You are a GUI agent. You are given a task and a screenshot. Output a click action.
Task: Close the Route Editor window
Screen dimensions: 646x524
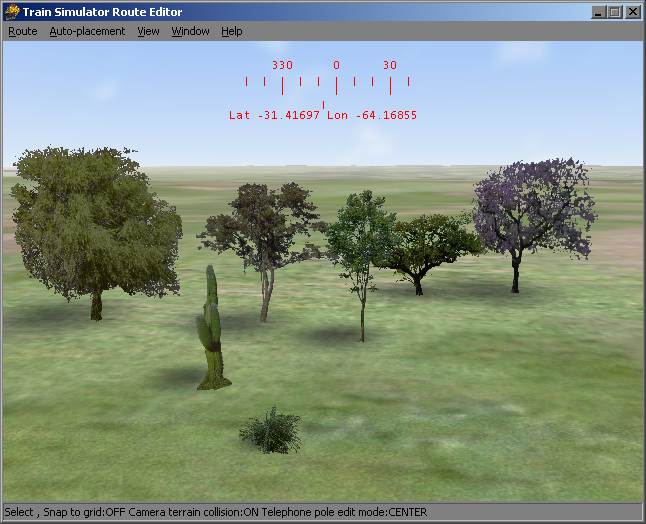click(x=633, y=12)
